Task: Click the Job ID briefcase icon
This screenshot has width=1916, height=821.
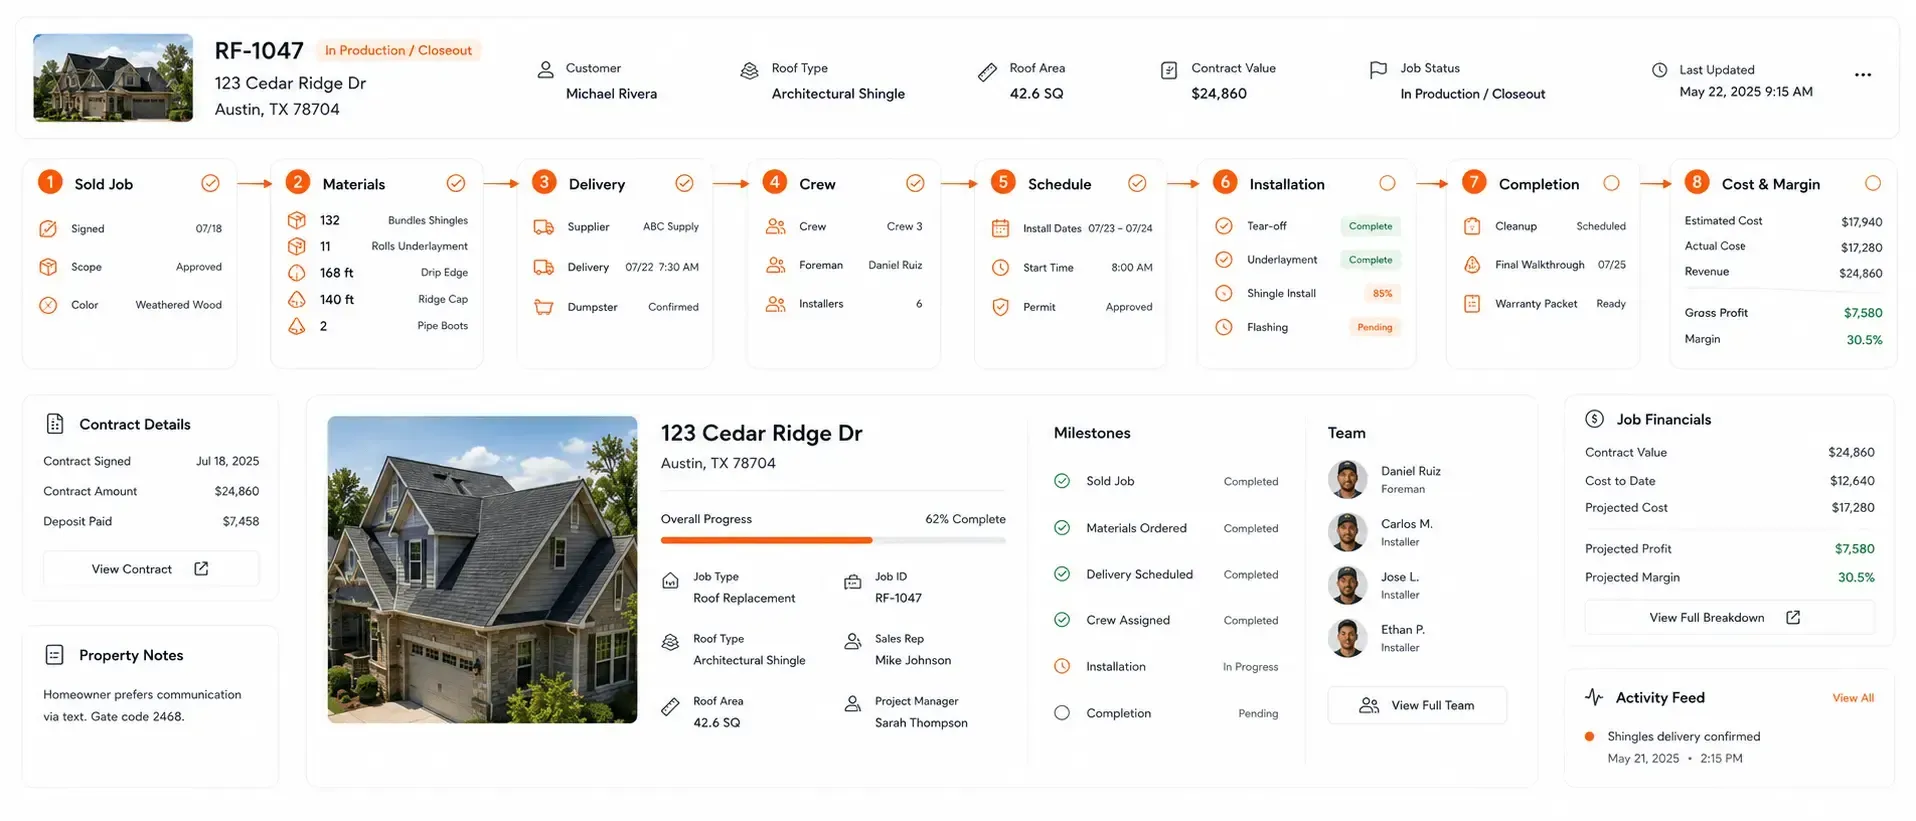Action: (852, 582)
